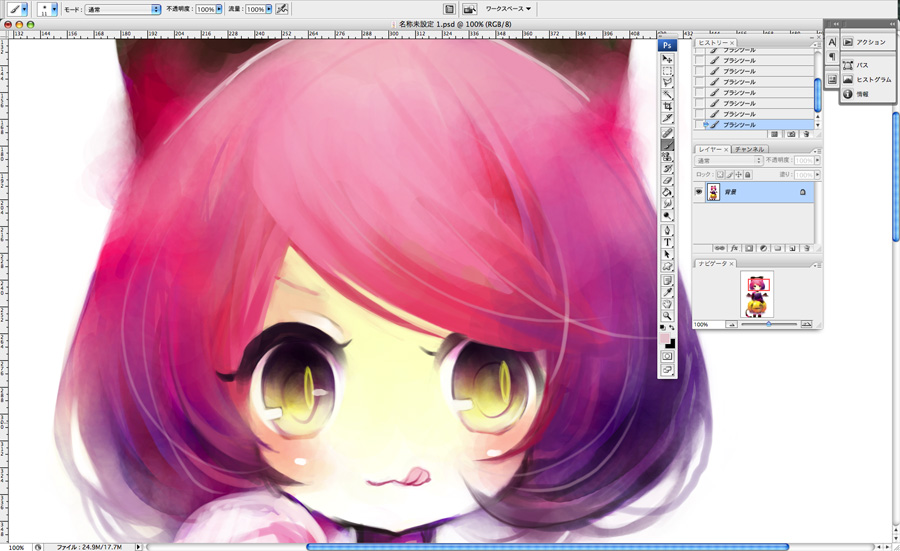Viewport: 900px width, 551px height.
Task: Select the Path Selection tool
Action: click(667, 254)
